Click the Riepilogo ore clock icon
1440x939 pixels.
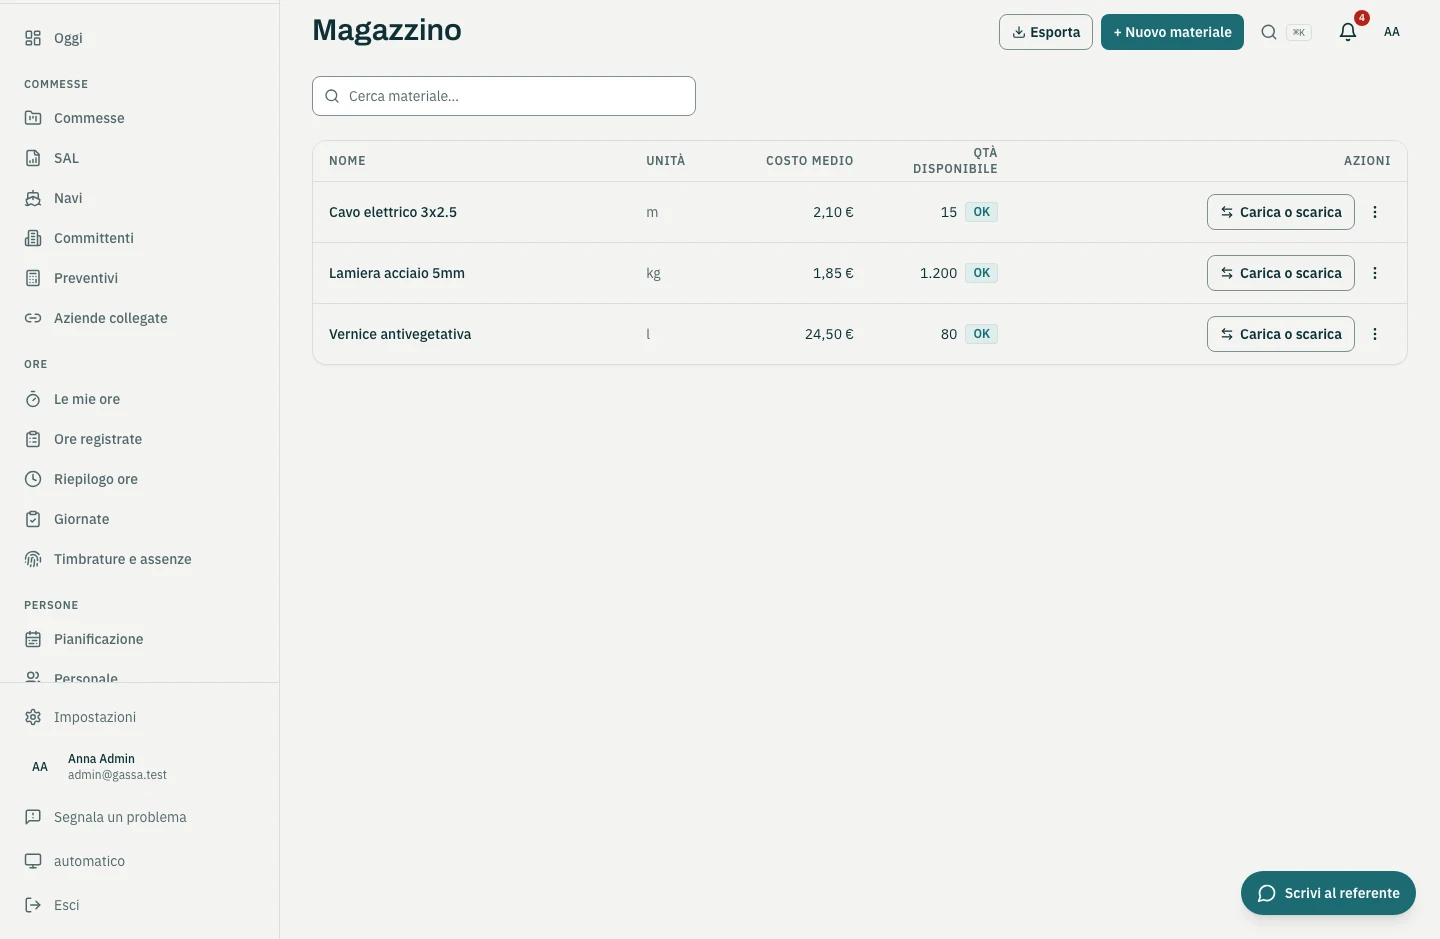[x=33, y=479]
